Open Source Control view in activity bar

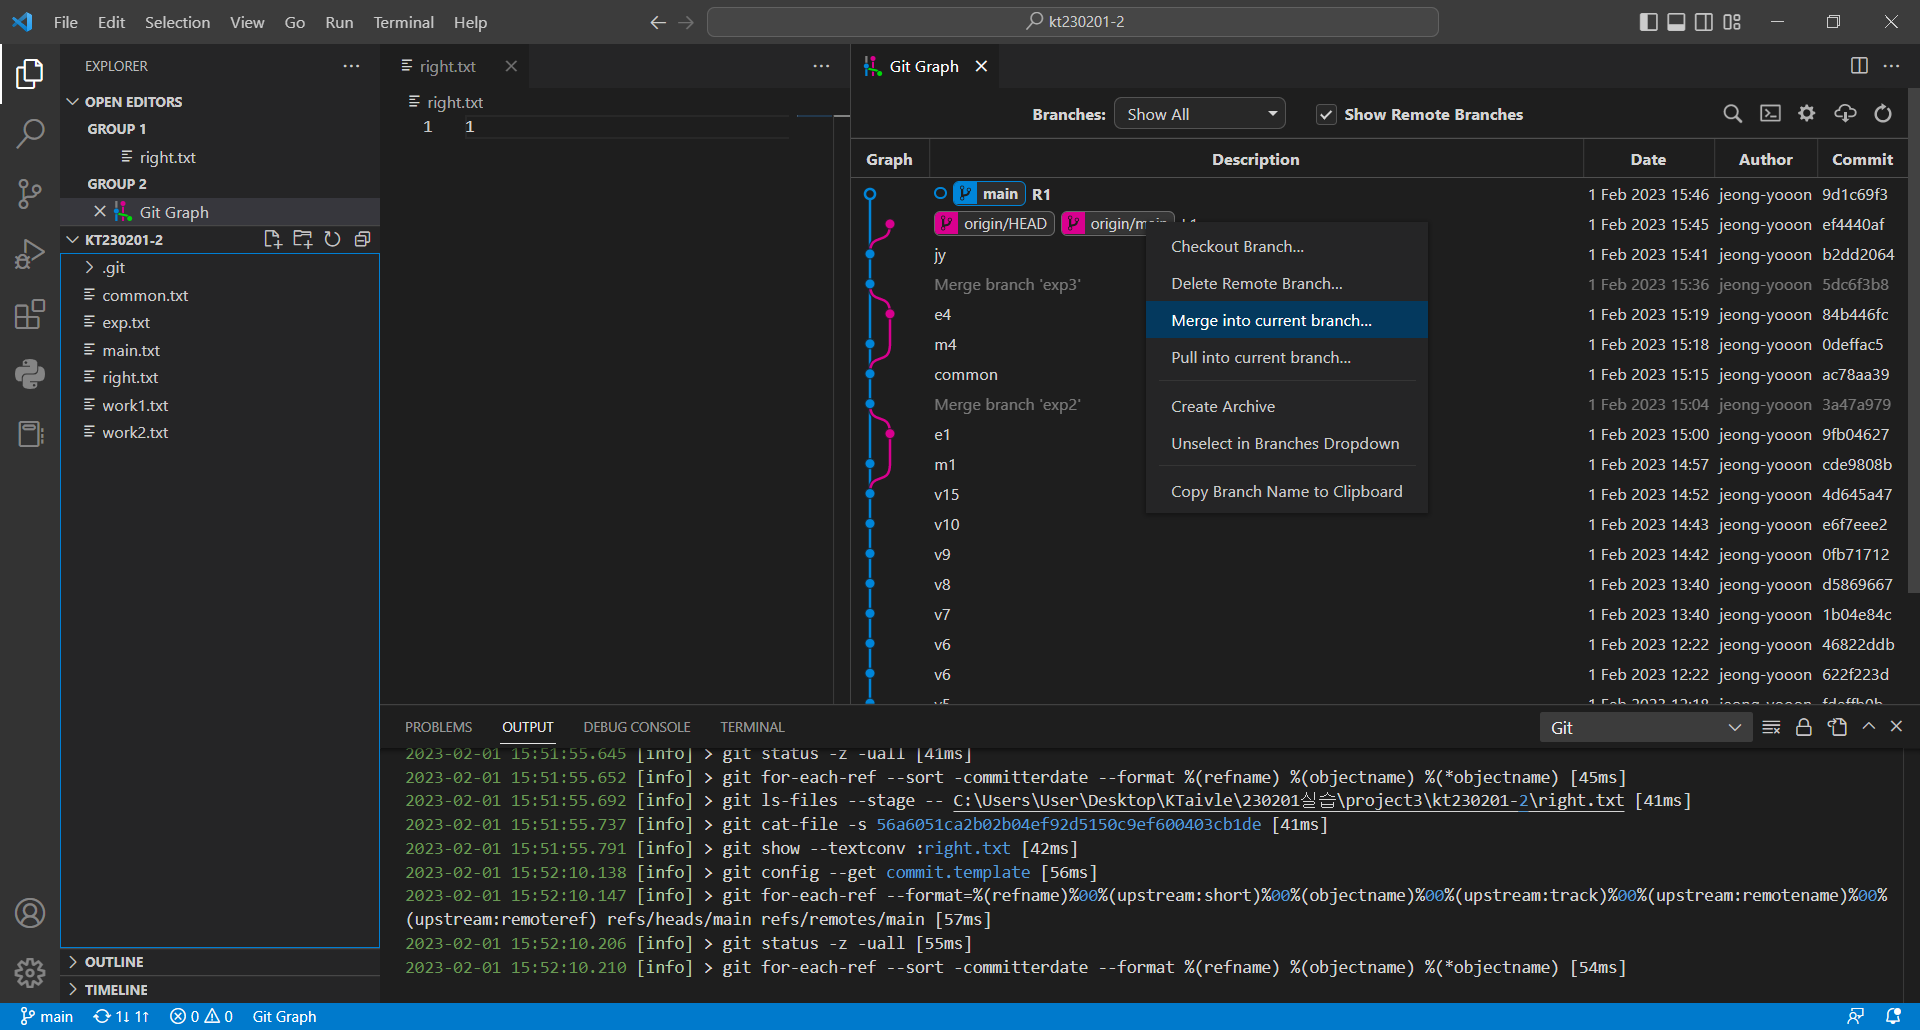tap(30, 194)
